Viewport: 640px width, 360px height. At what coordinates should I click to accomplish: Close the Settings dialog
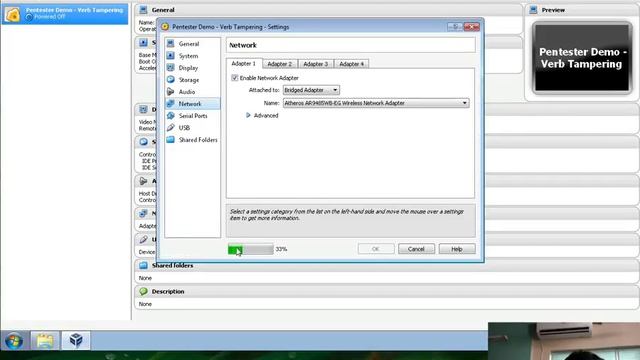(471, 27)
